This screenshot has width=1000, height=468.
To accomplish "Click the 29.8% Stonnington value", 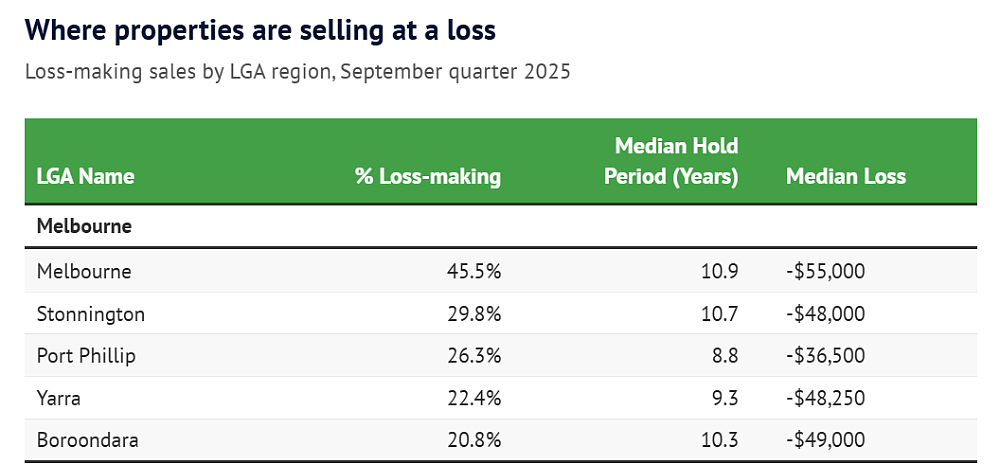I will 474,314.
